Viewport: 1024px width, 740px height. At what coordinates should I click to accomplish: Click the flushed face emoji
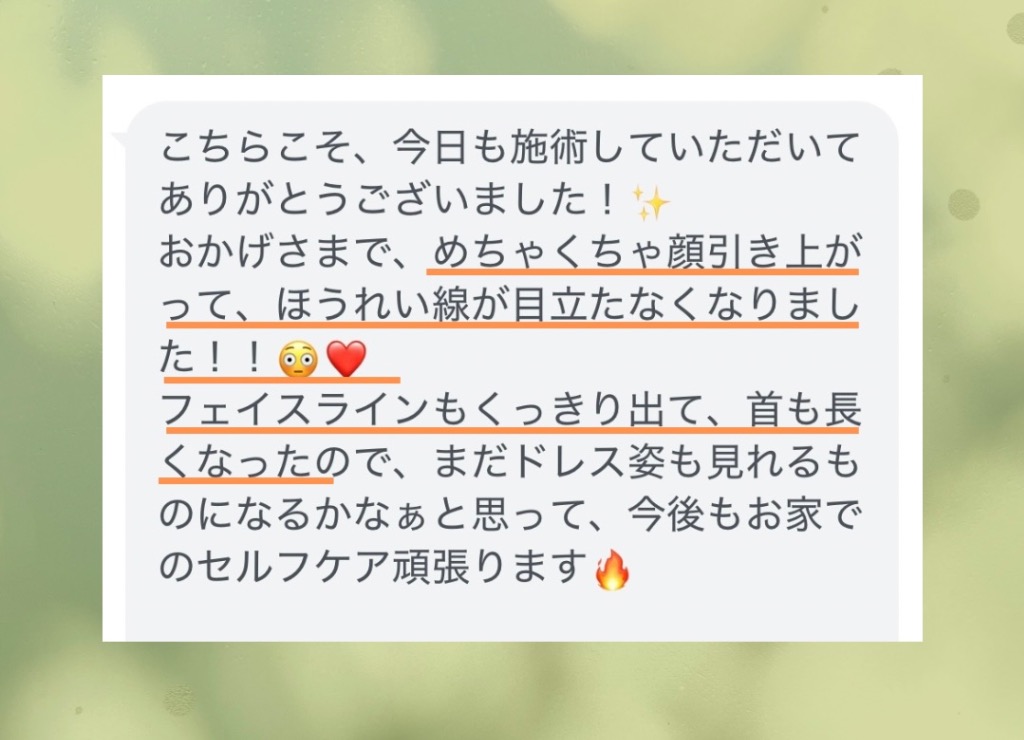pyautogui.click(x=298, y=360)
